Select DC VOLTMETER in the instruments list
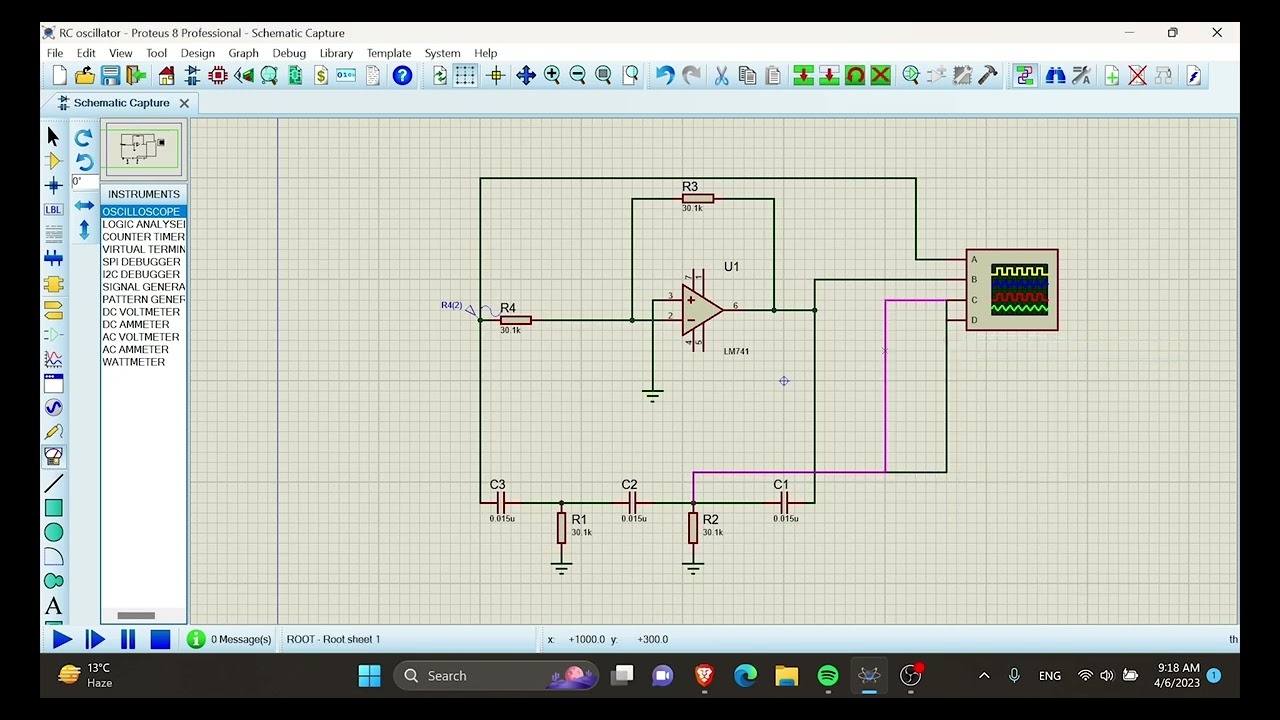 pyautogui.click(x=142, y=312)
